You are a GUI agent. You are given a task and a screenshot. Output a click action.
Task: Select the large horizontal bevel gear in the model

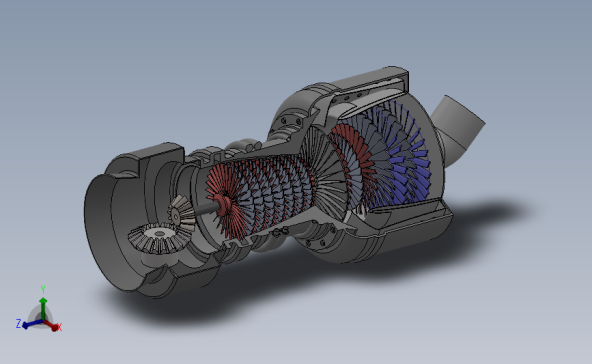tap(159, 239)
